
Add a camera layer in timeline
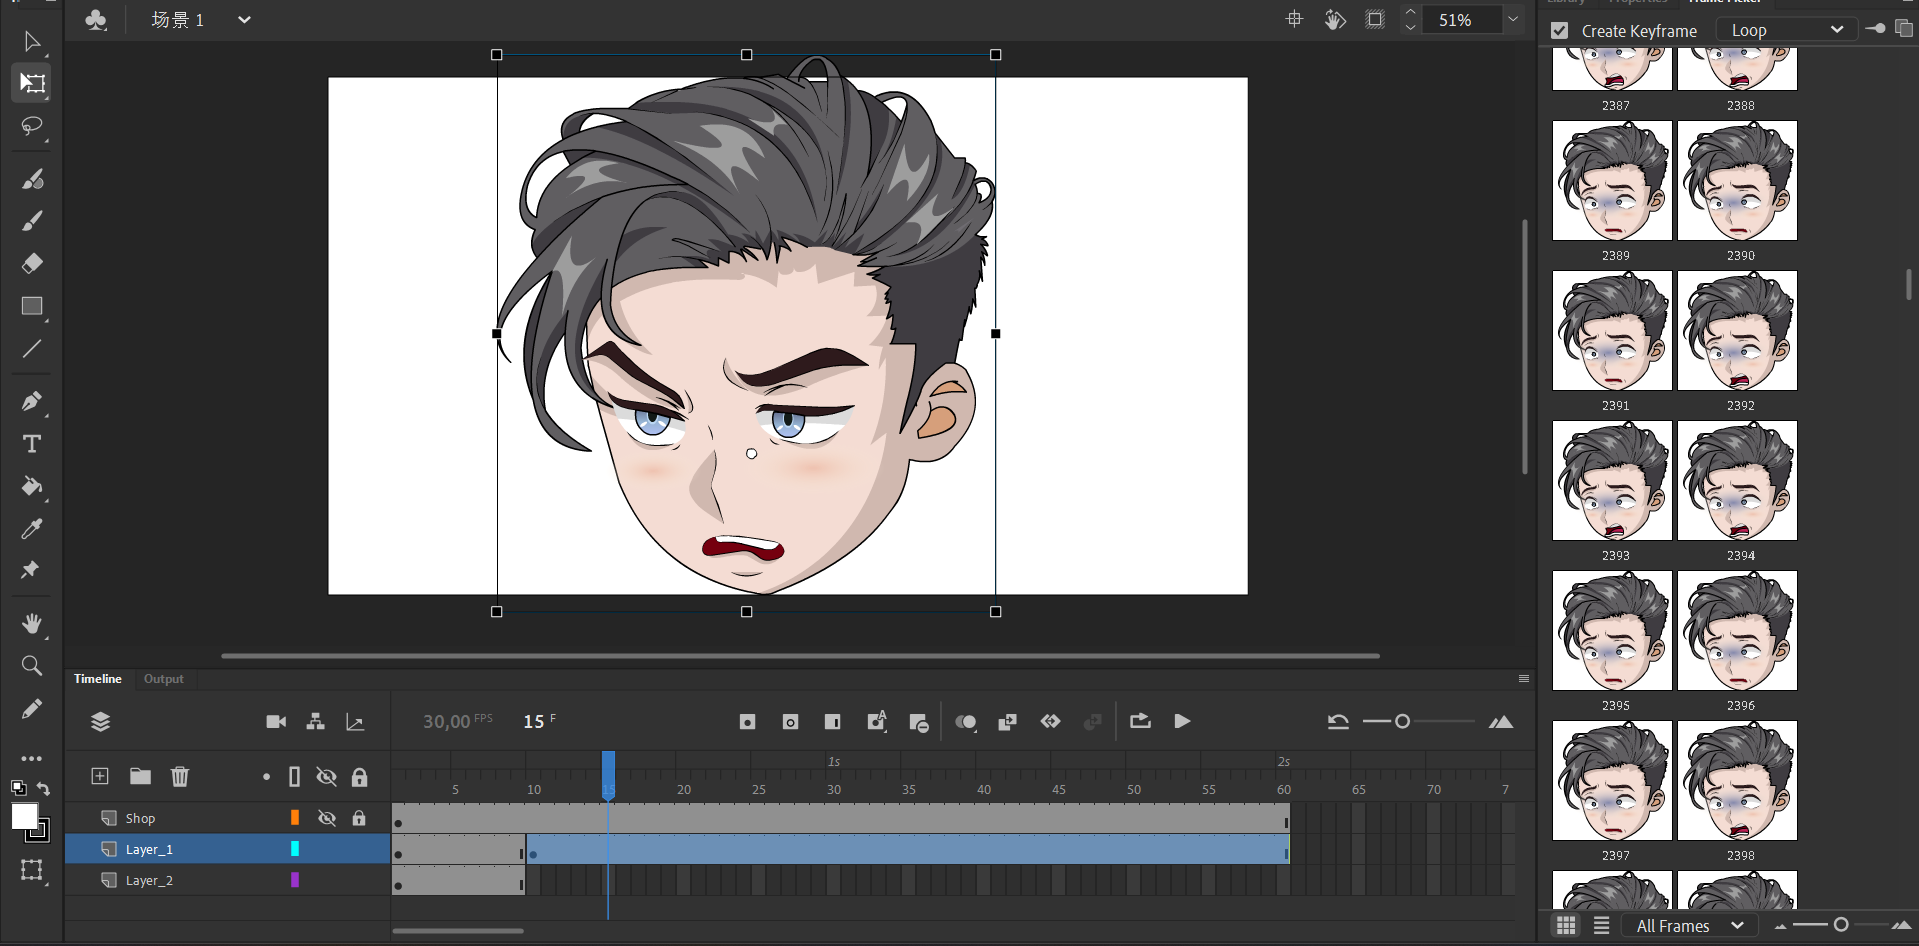(x=276, y=722)
